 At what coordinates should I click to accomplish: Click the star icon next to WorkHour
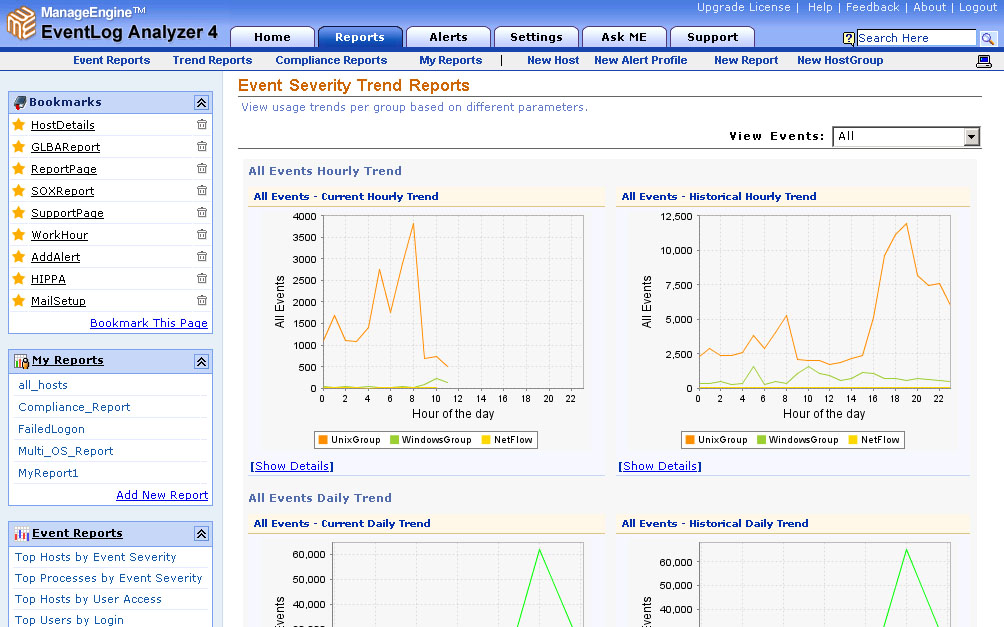coord(19,234)
